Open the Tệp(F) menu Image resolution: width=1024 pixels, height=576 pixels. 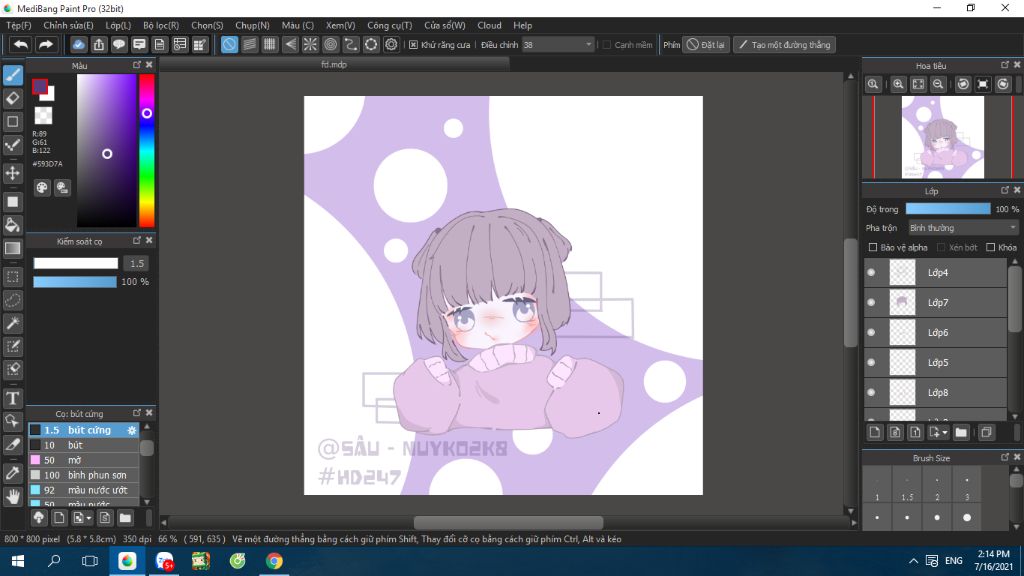point(19,25)
